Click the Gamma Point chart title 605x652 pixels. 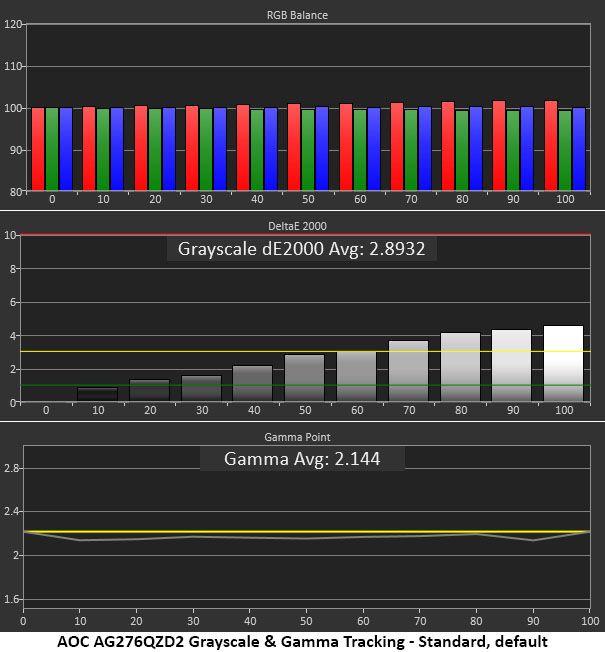pos(297,437)
